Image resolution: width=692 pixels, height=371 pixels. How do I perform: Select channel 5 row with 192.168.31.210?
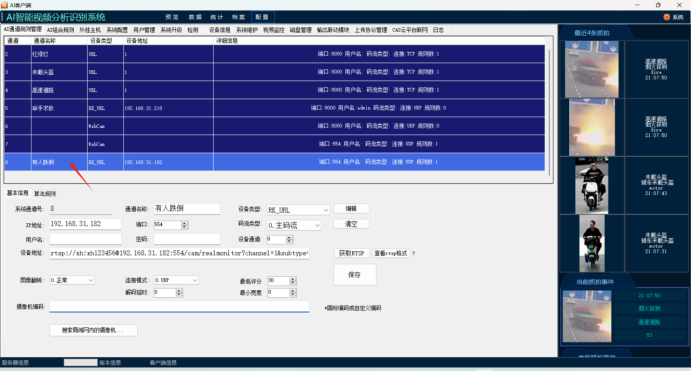point(275,108)
